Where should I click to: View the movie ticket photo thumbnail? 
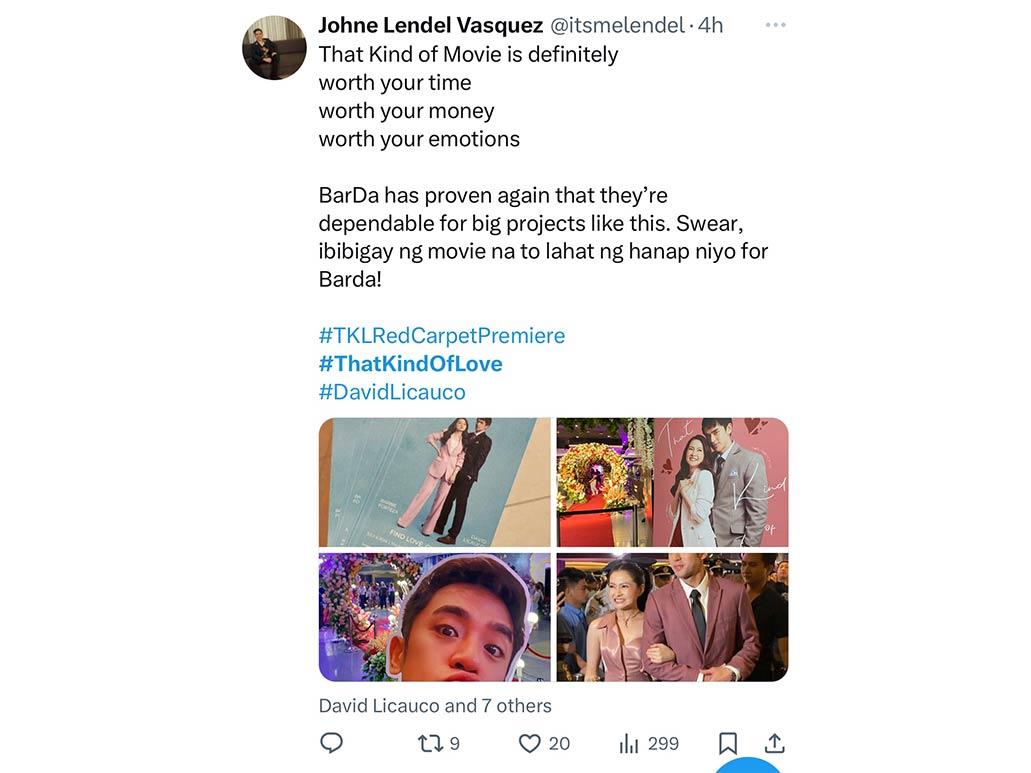[435, 482]
